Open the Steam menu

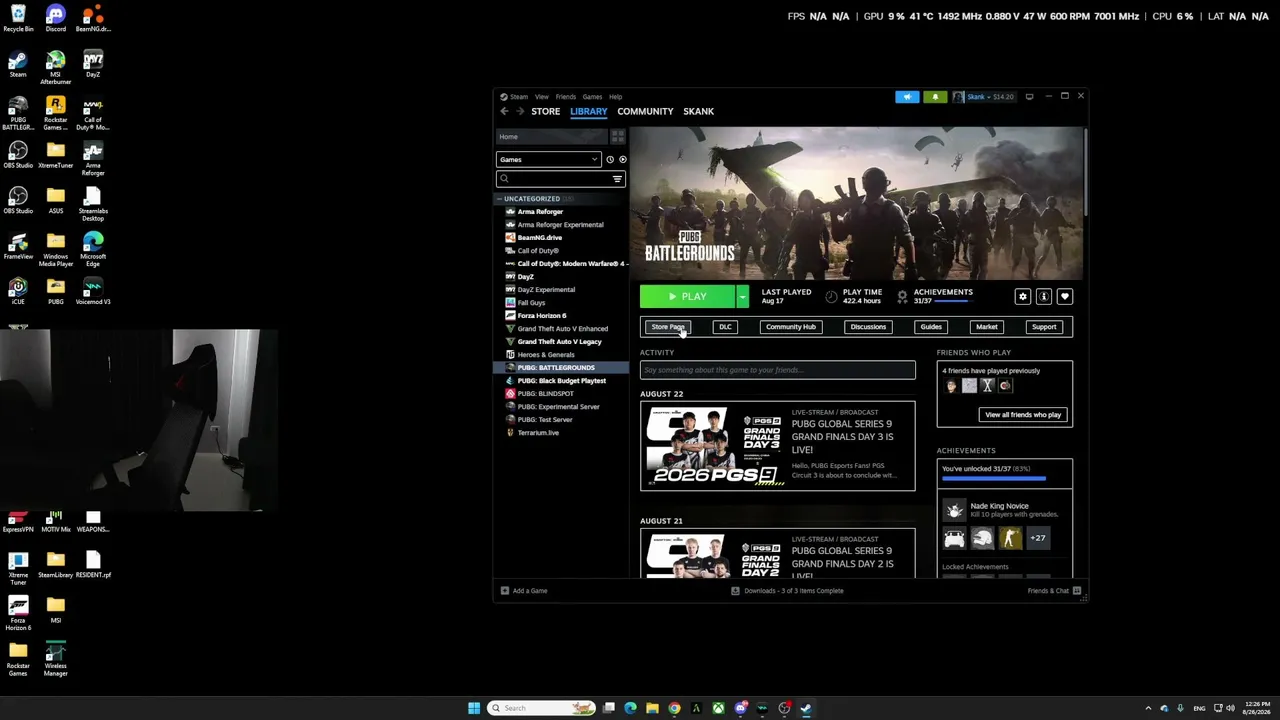point(519,97)
